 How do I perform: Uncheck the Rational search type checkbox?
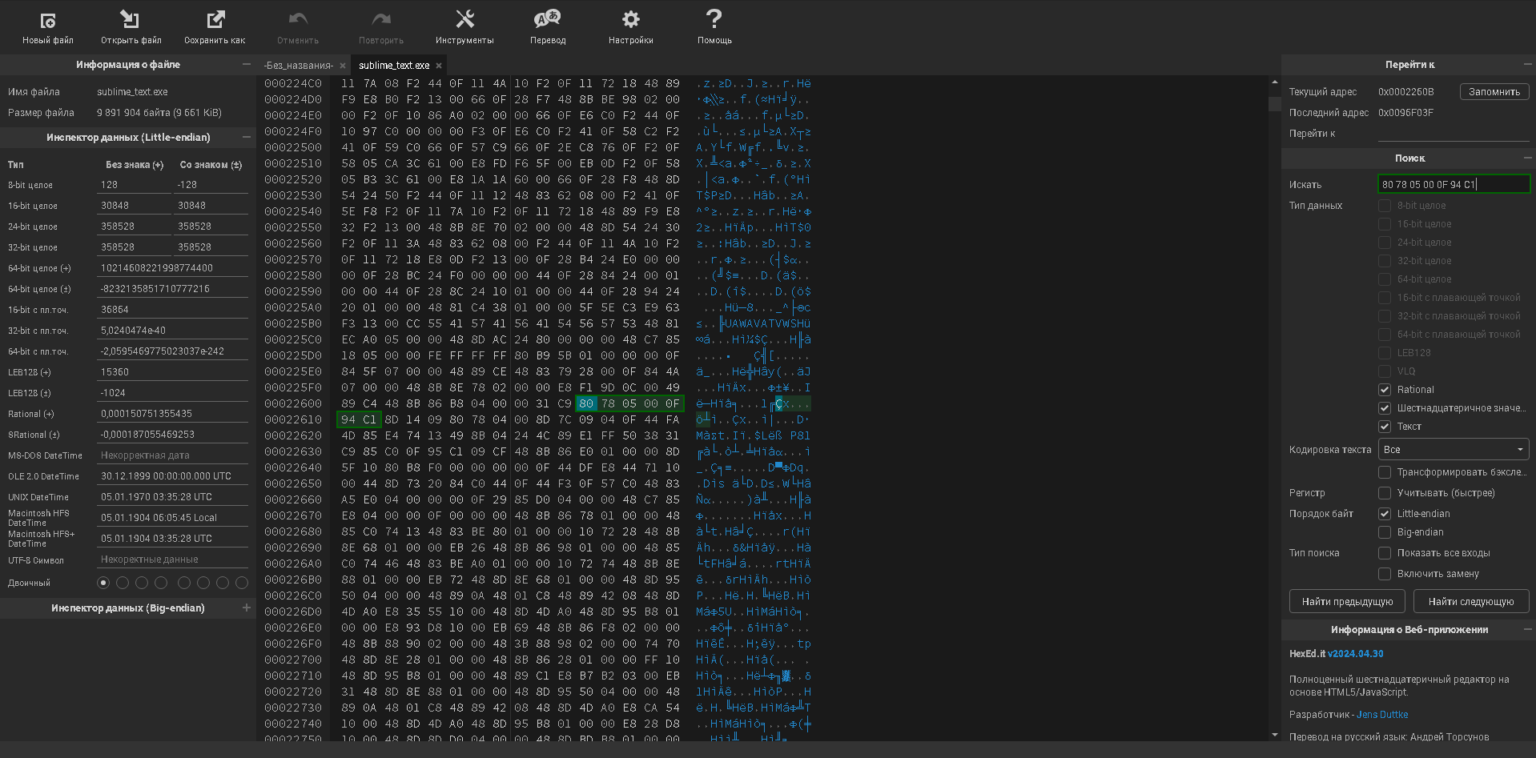[1384, 390]
